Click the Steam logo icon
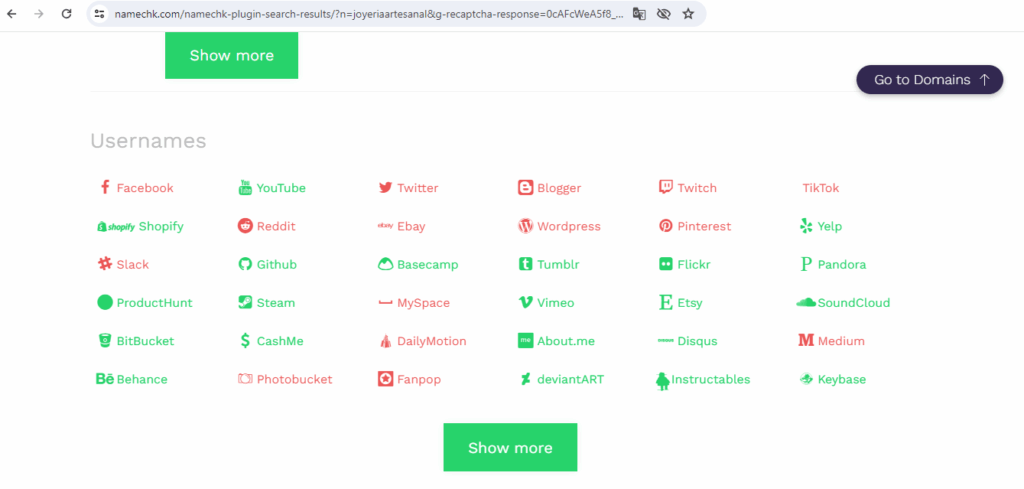Image resolution: width=1024 pixels, height=489 pixels. pyautogui.click(x=245, y=302)
